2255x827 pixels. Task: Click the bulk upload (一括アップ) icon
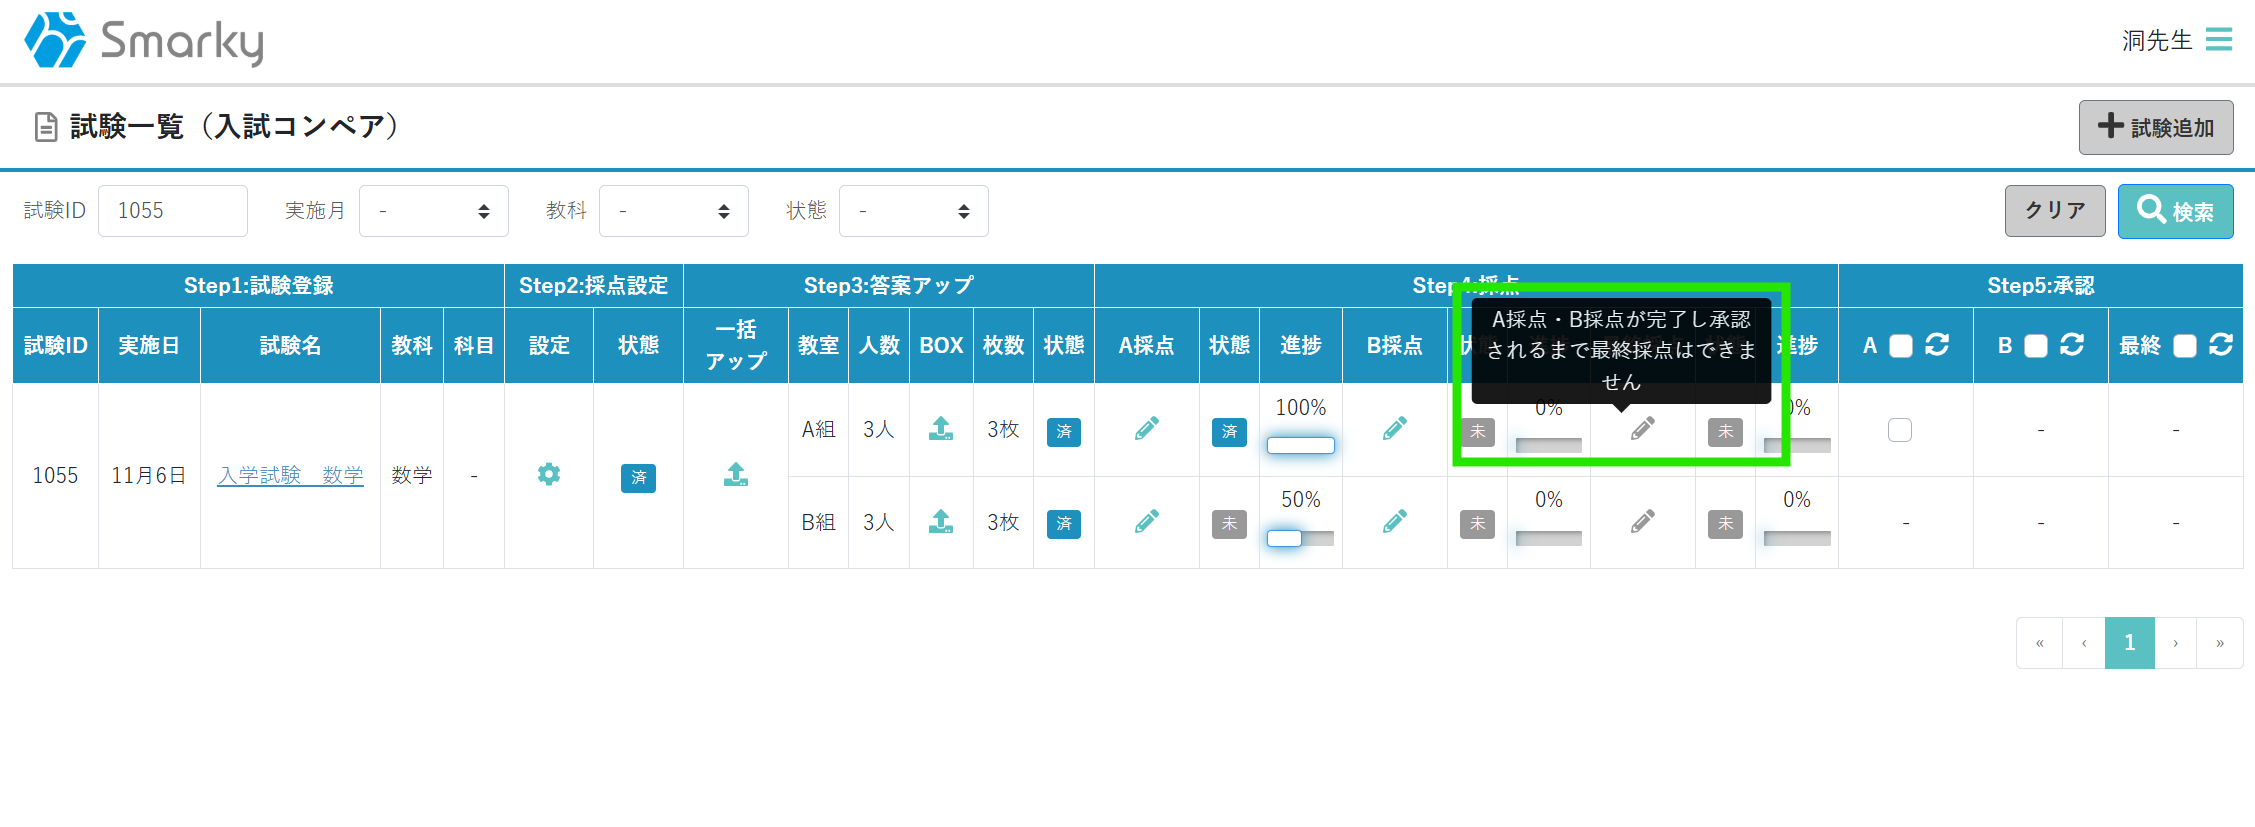736,474
